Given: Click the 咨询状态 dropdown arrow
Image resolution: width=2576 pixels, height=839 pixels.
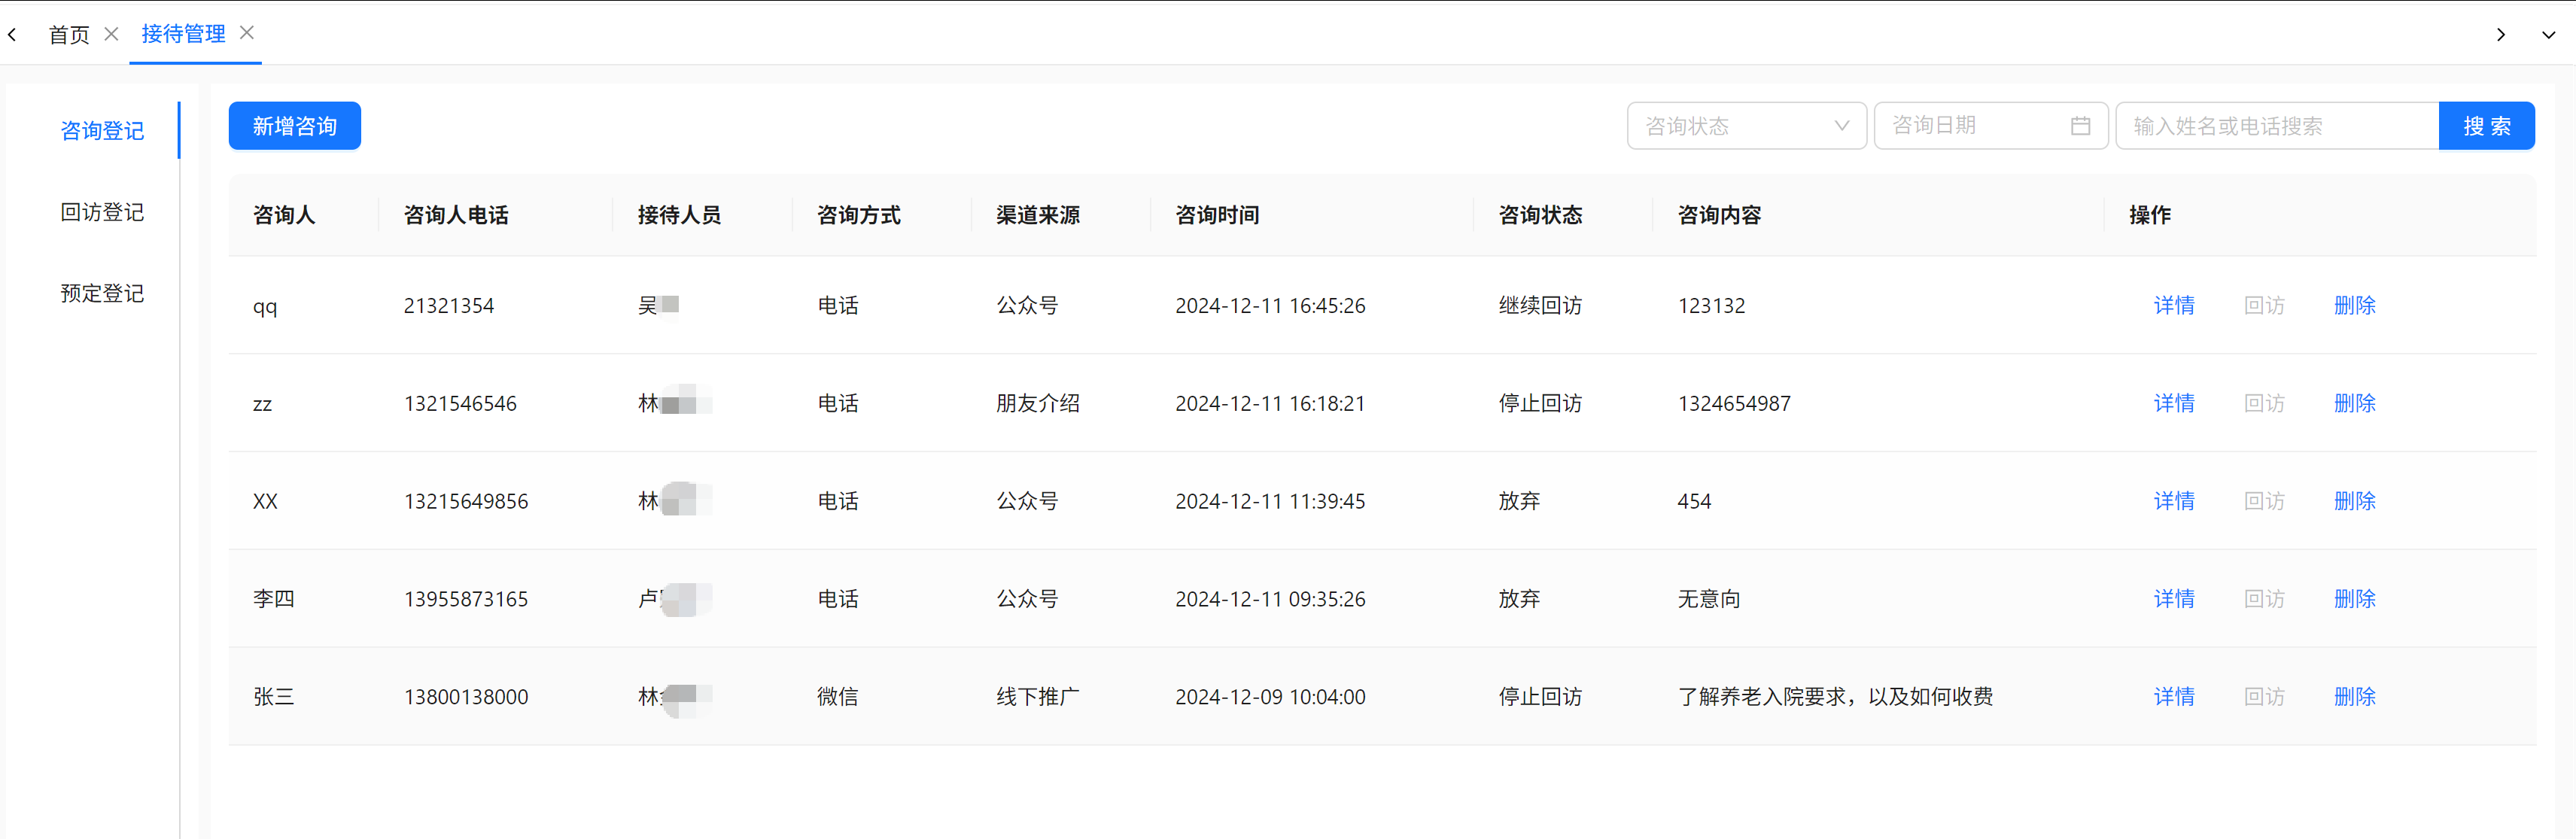Looking at the screenshot, I should click(x=1841, y=126).
